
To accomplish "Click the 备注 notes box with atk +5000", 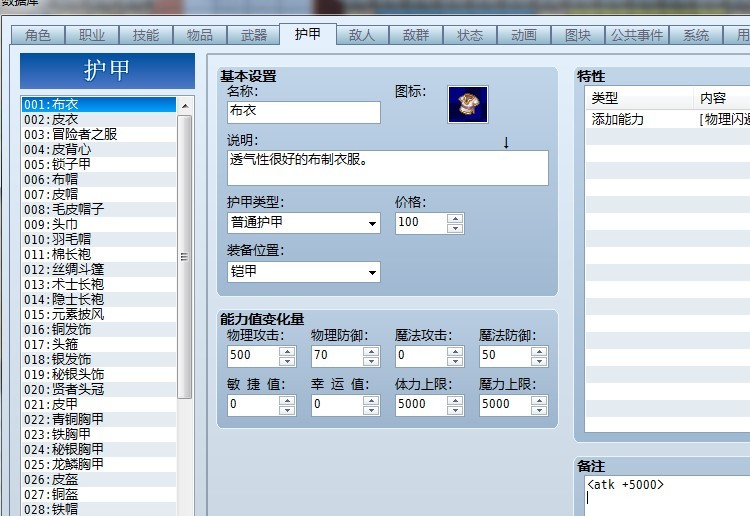I will coord(668,495).
